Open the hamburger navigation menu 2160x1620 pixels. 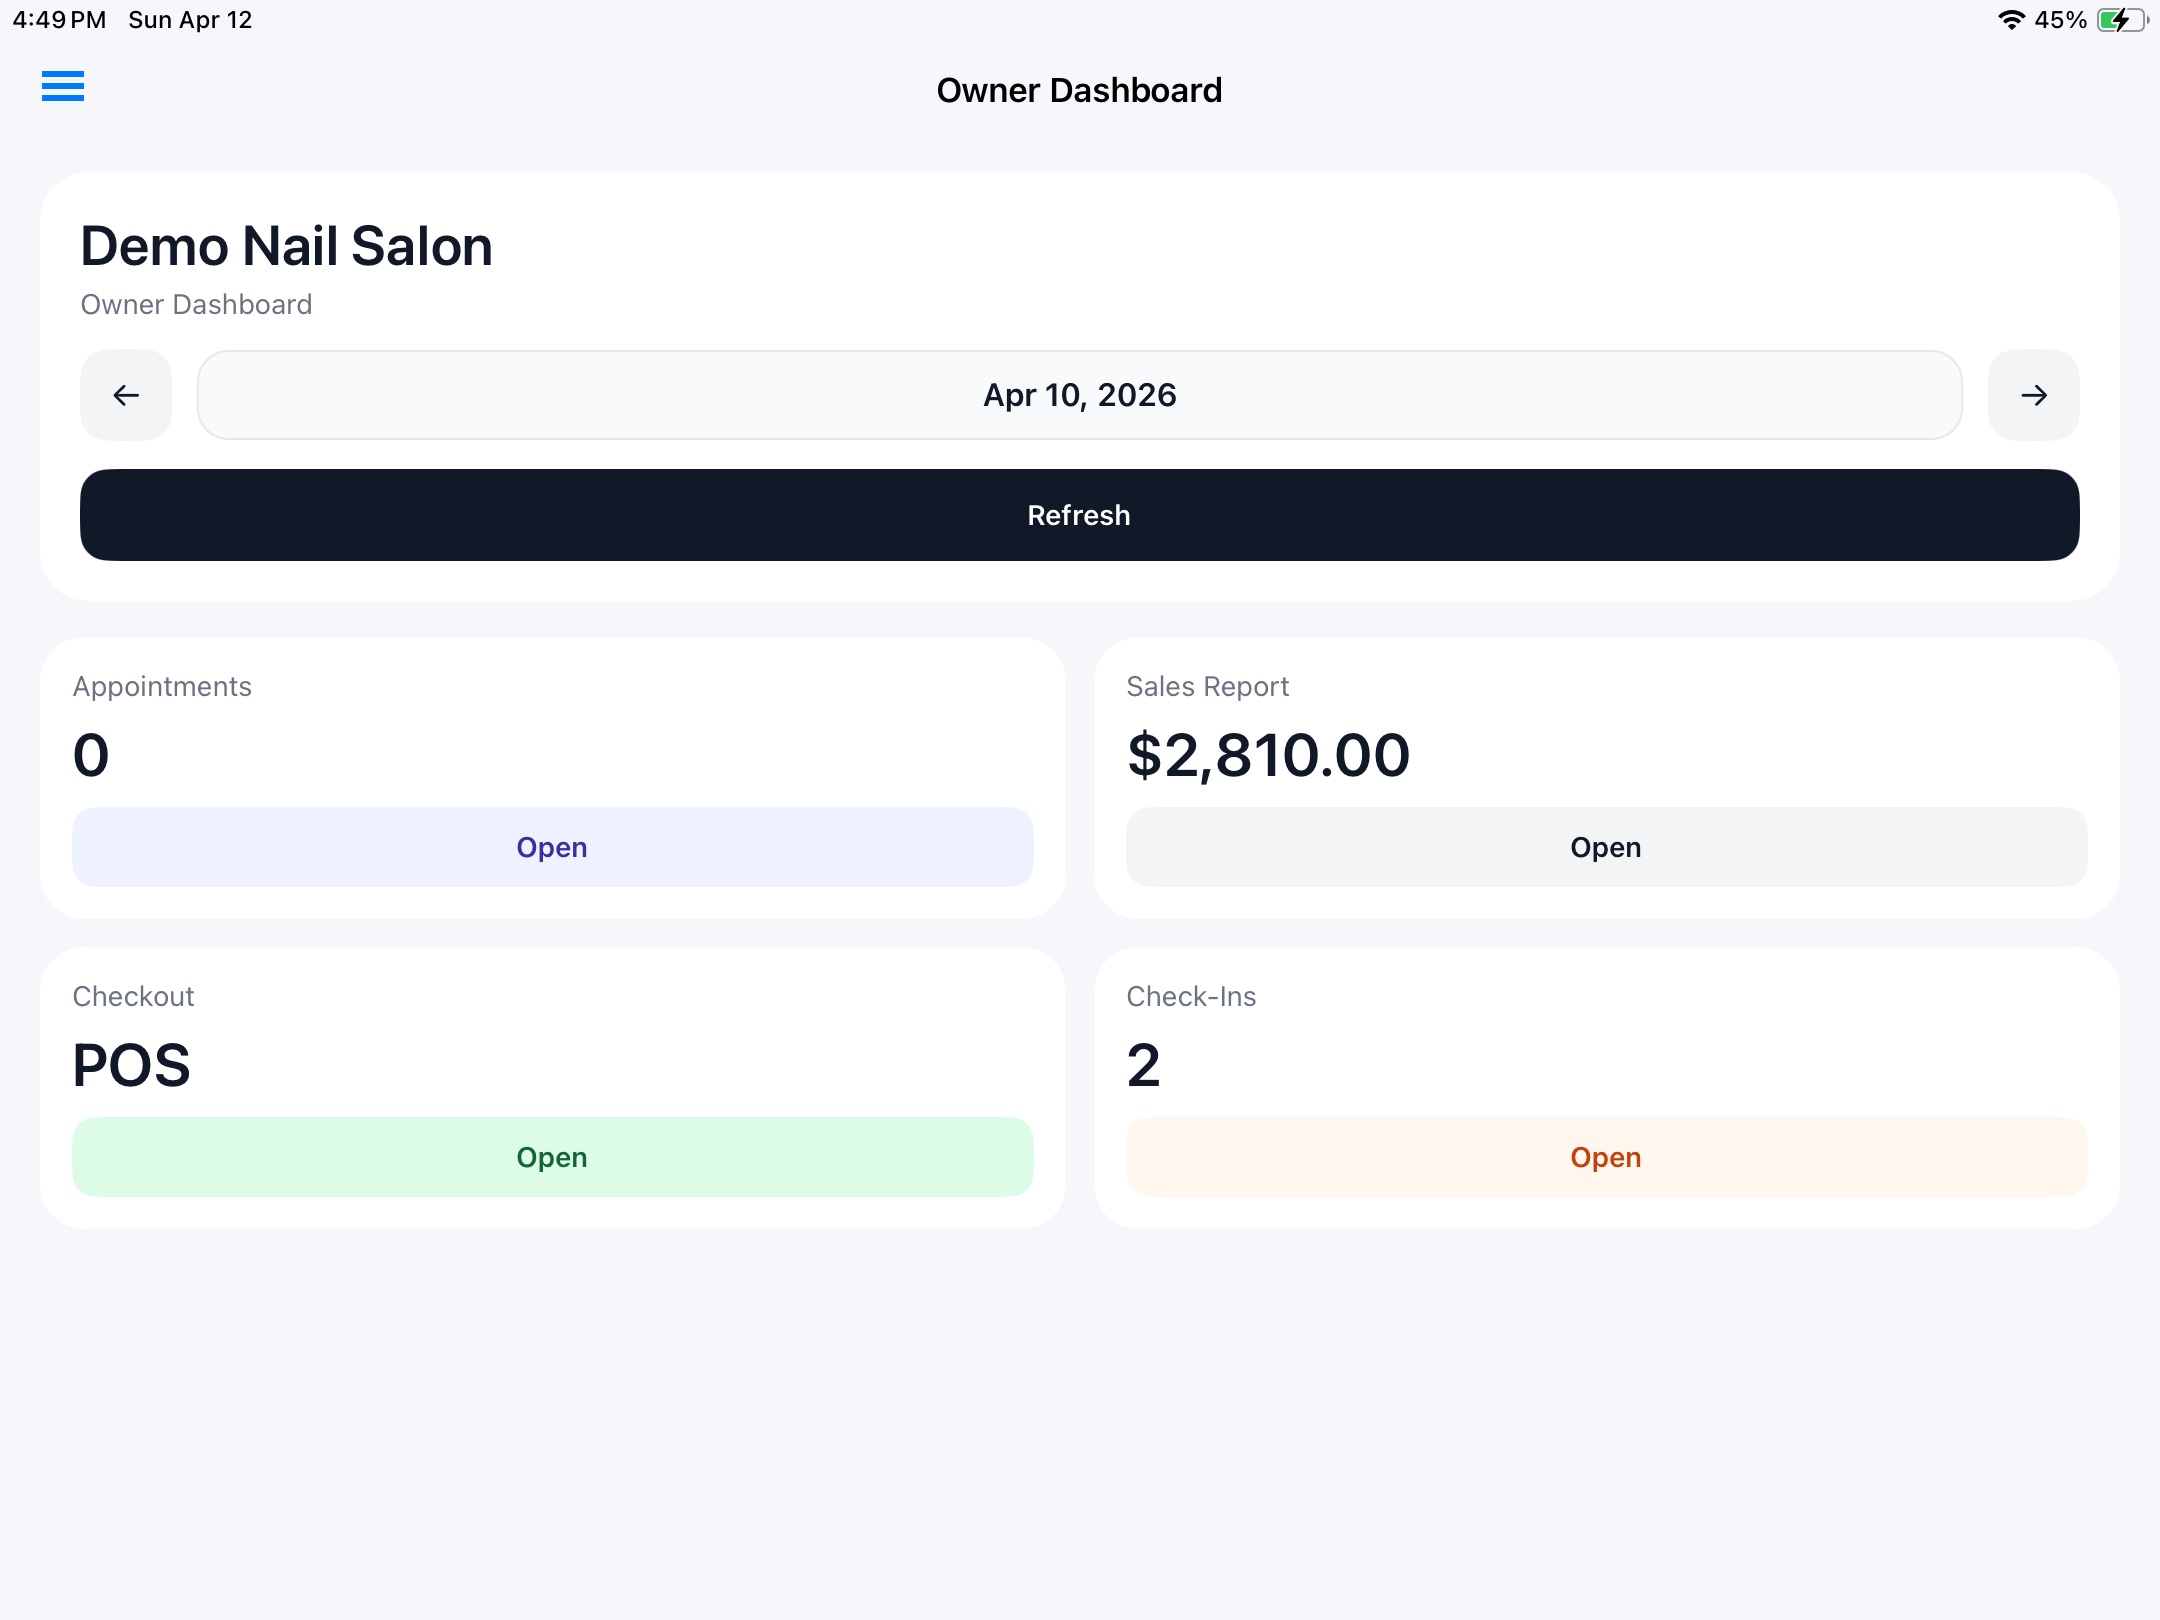pos(63,87)
